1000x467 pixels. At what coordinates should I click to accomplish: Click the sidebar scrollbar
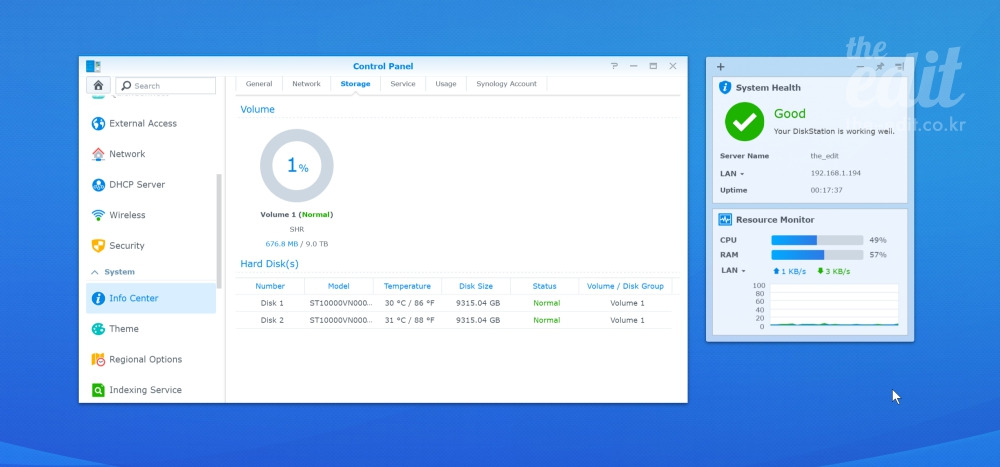[x=219, y=231]
